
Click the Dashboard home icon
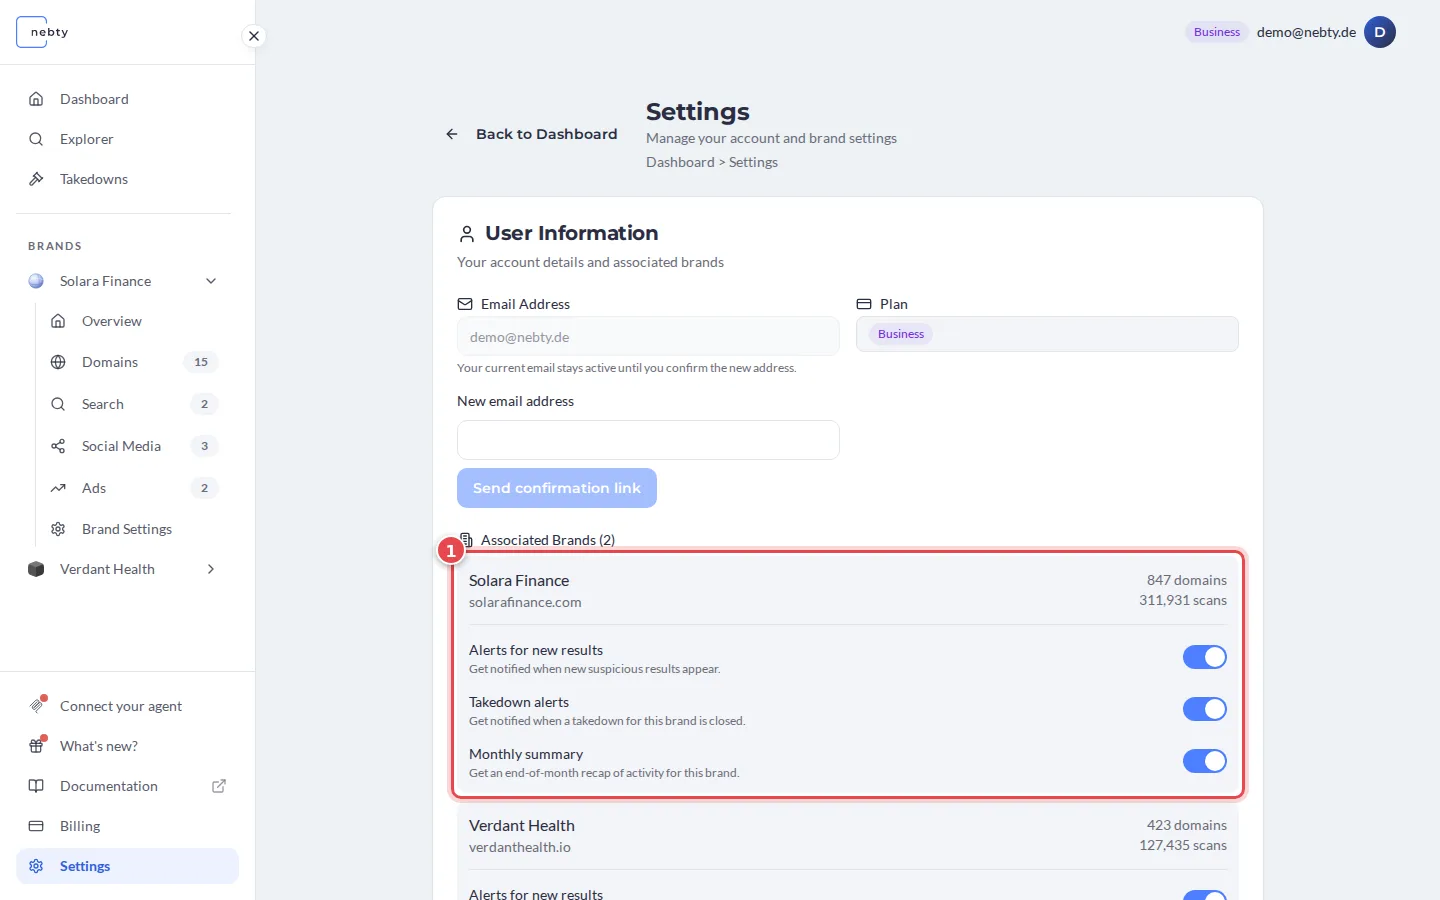click(36, 99)
